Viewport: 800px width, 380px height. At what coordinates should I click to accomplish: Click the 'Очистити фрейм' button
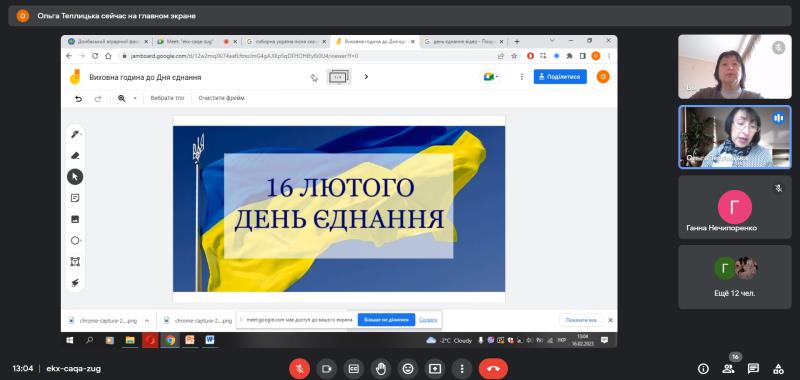[222, 98]
